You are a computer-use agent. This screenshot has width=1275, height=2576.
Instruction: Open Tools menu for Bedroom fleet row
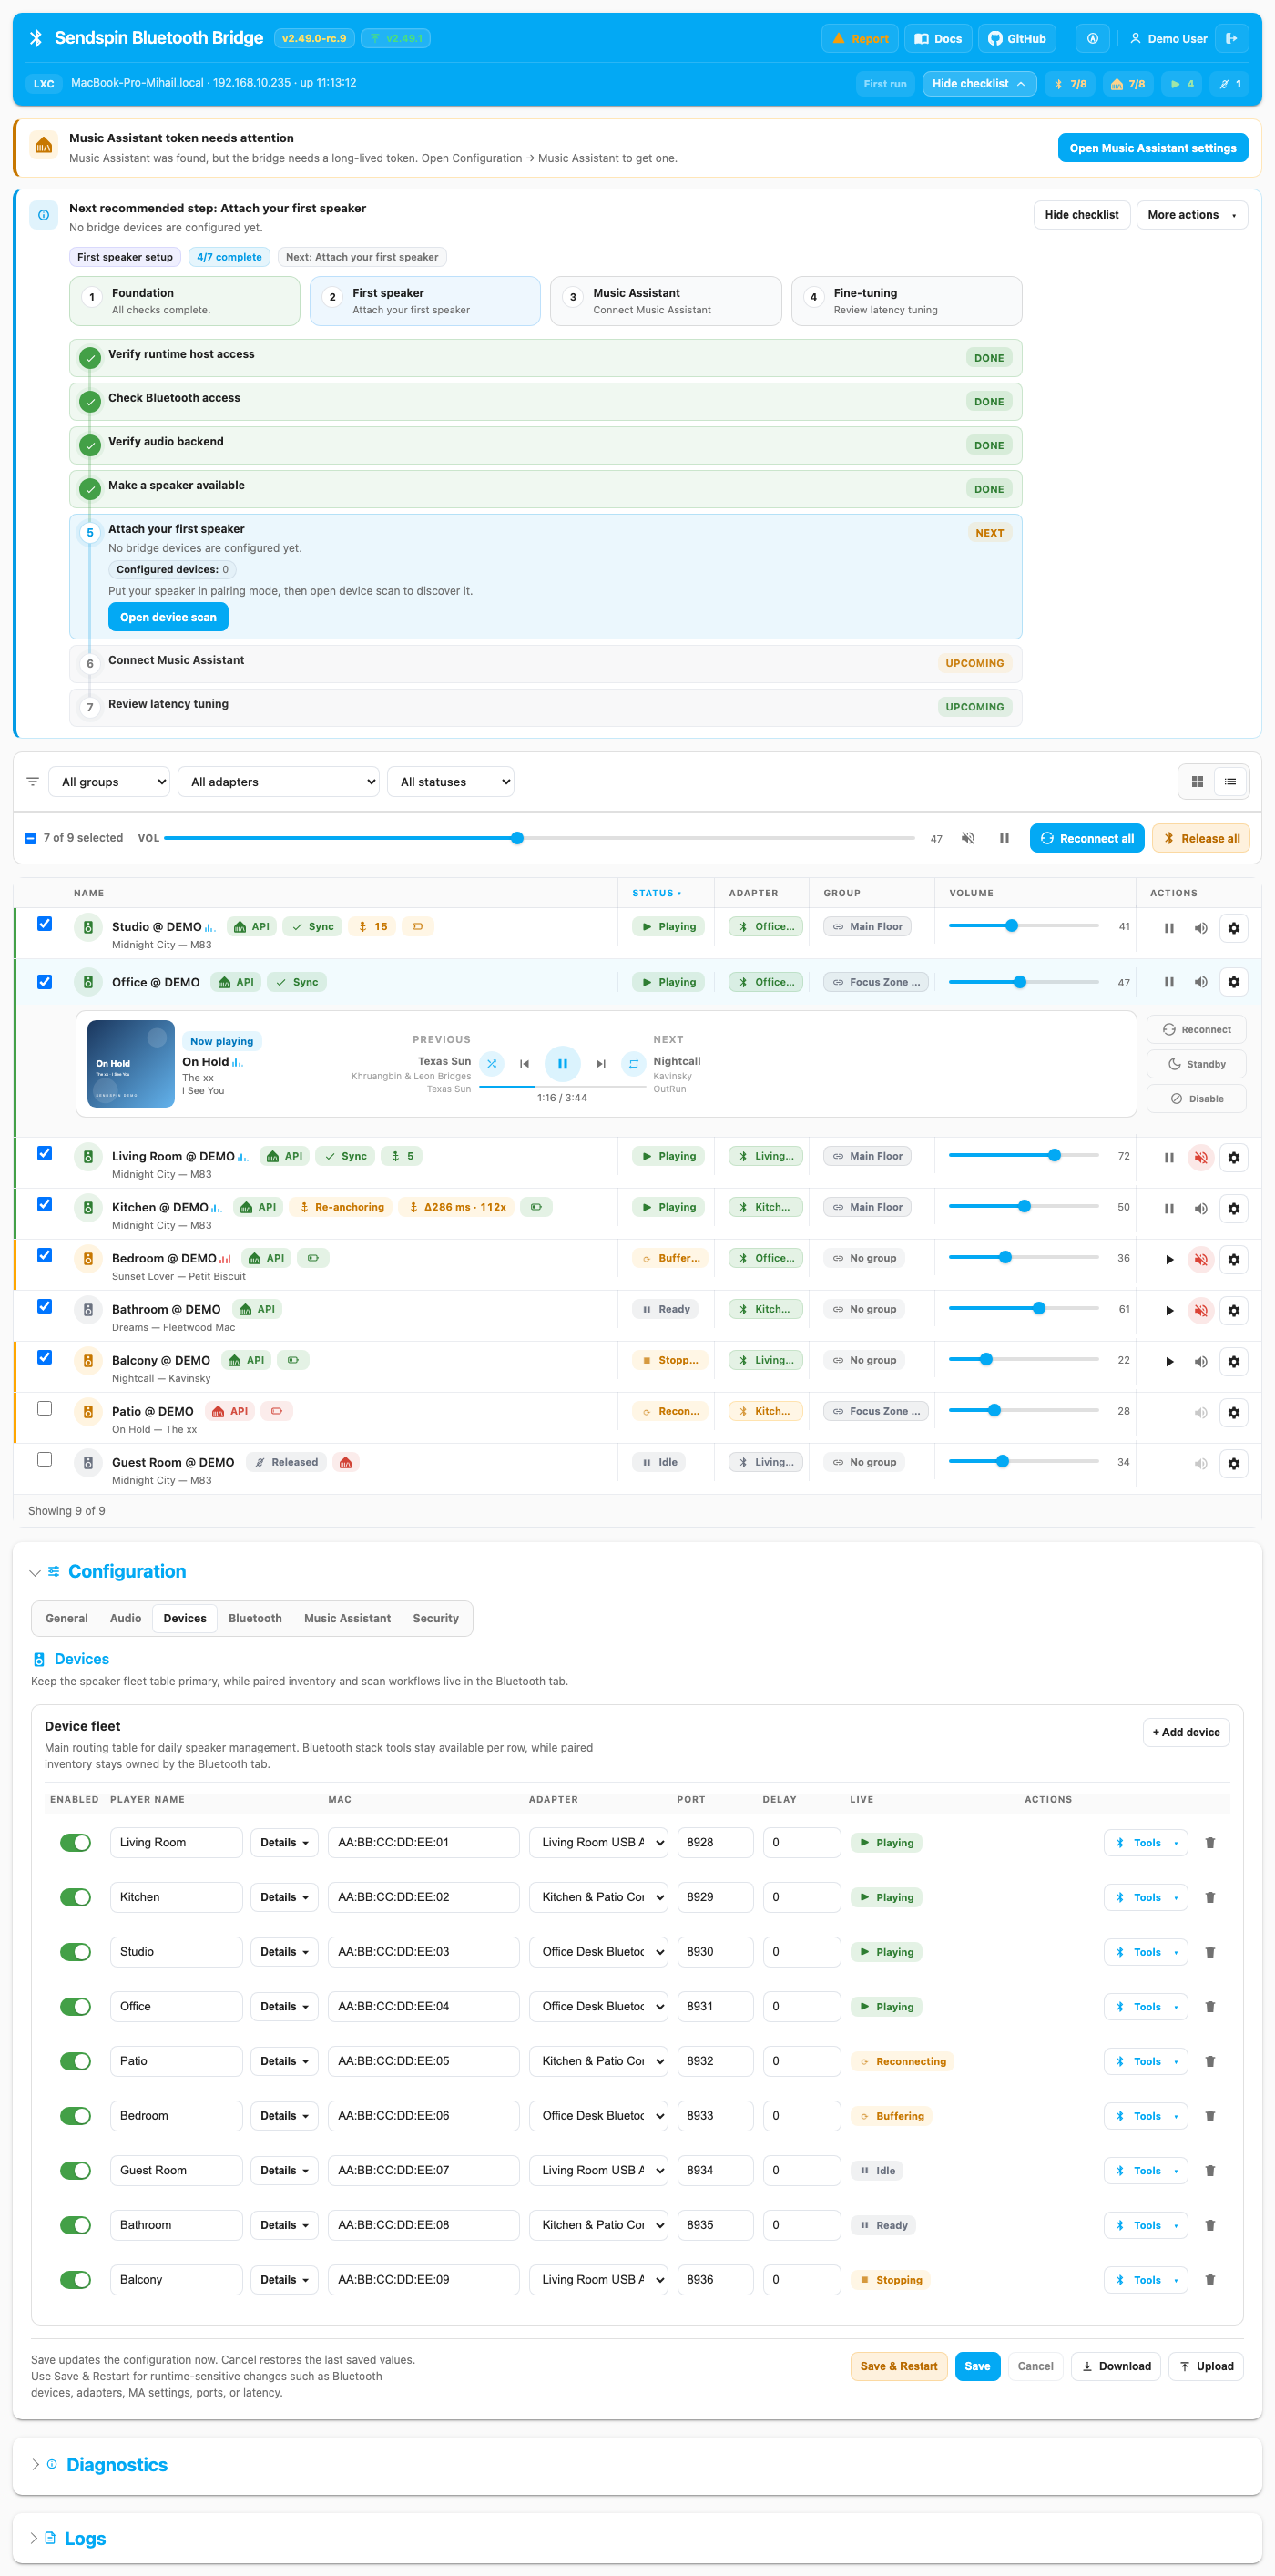coord(1146,2117)
